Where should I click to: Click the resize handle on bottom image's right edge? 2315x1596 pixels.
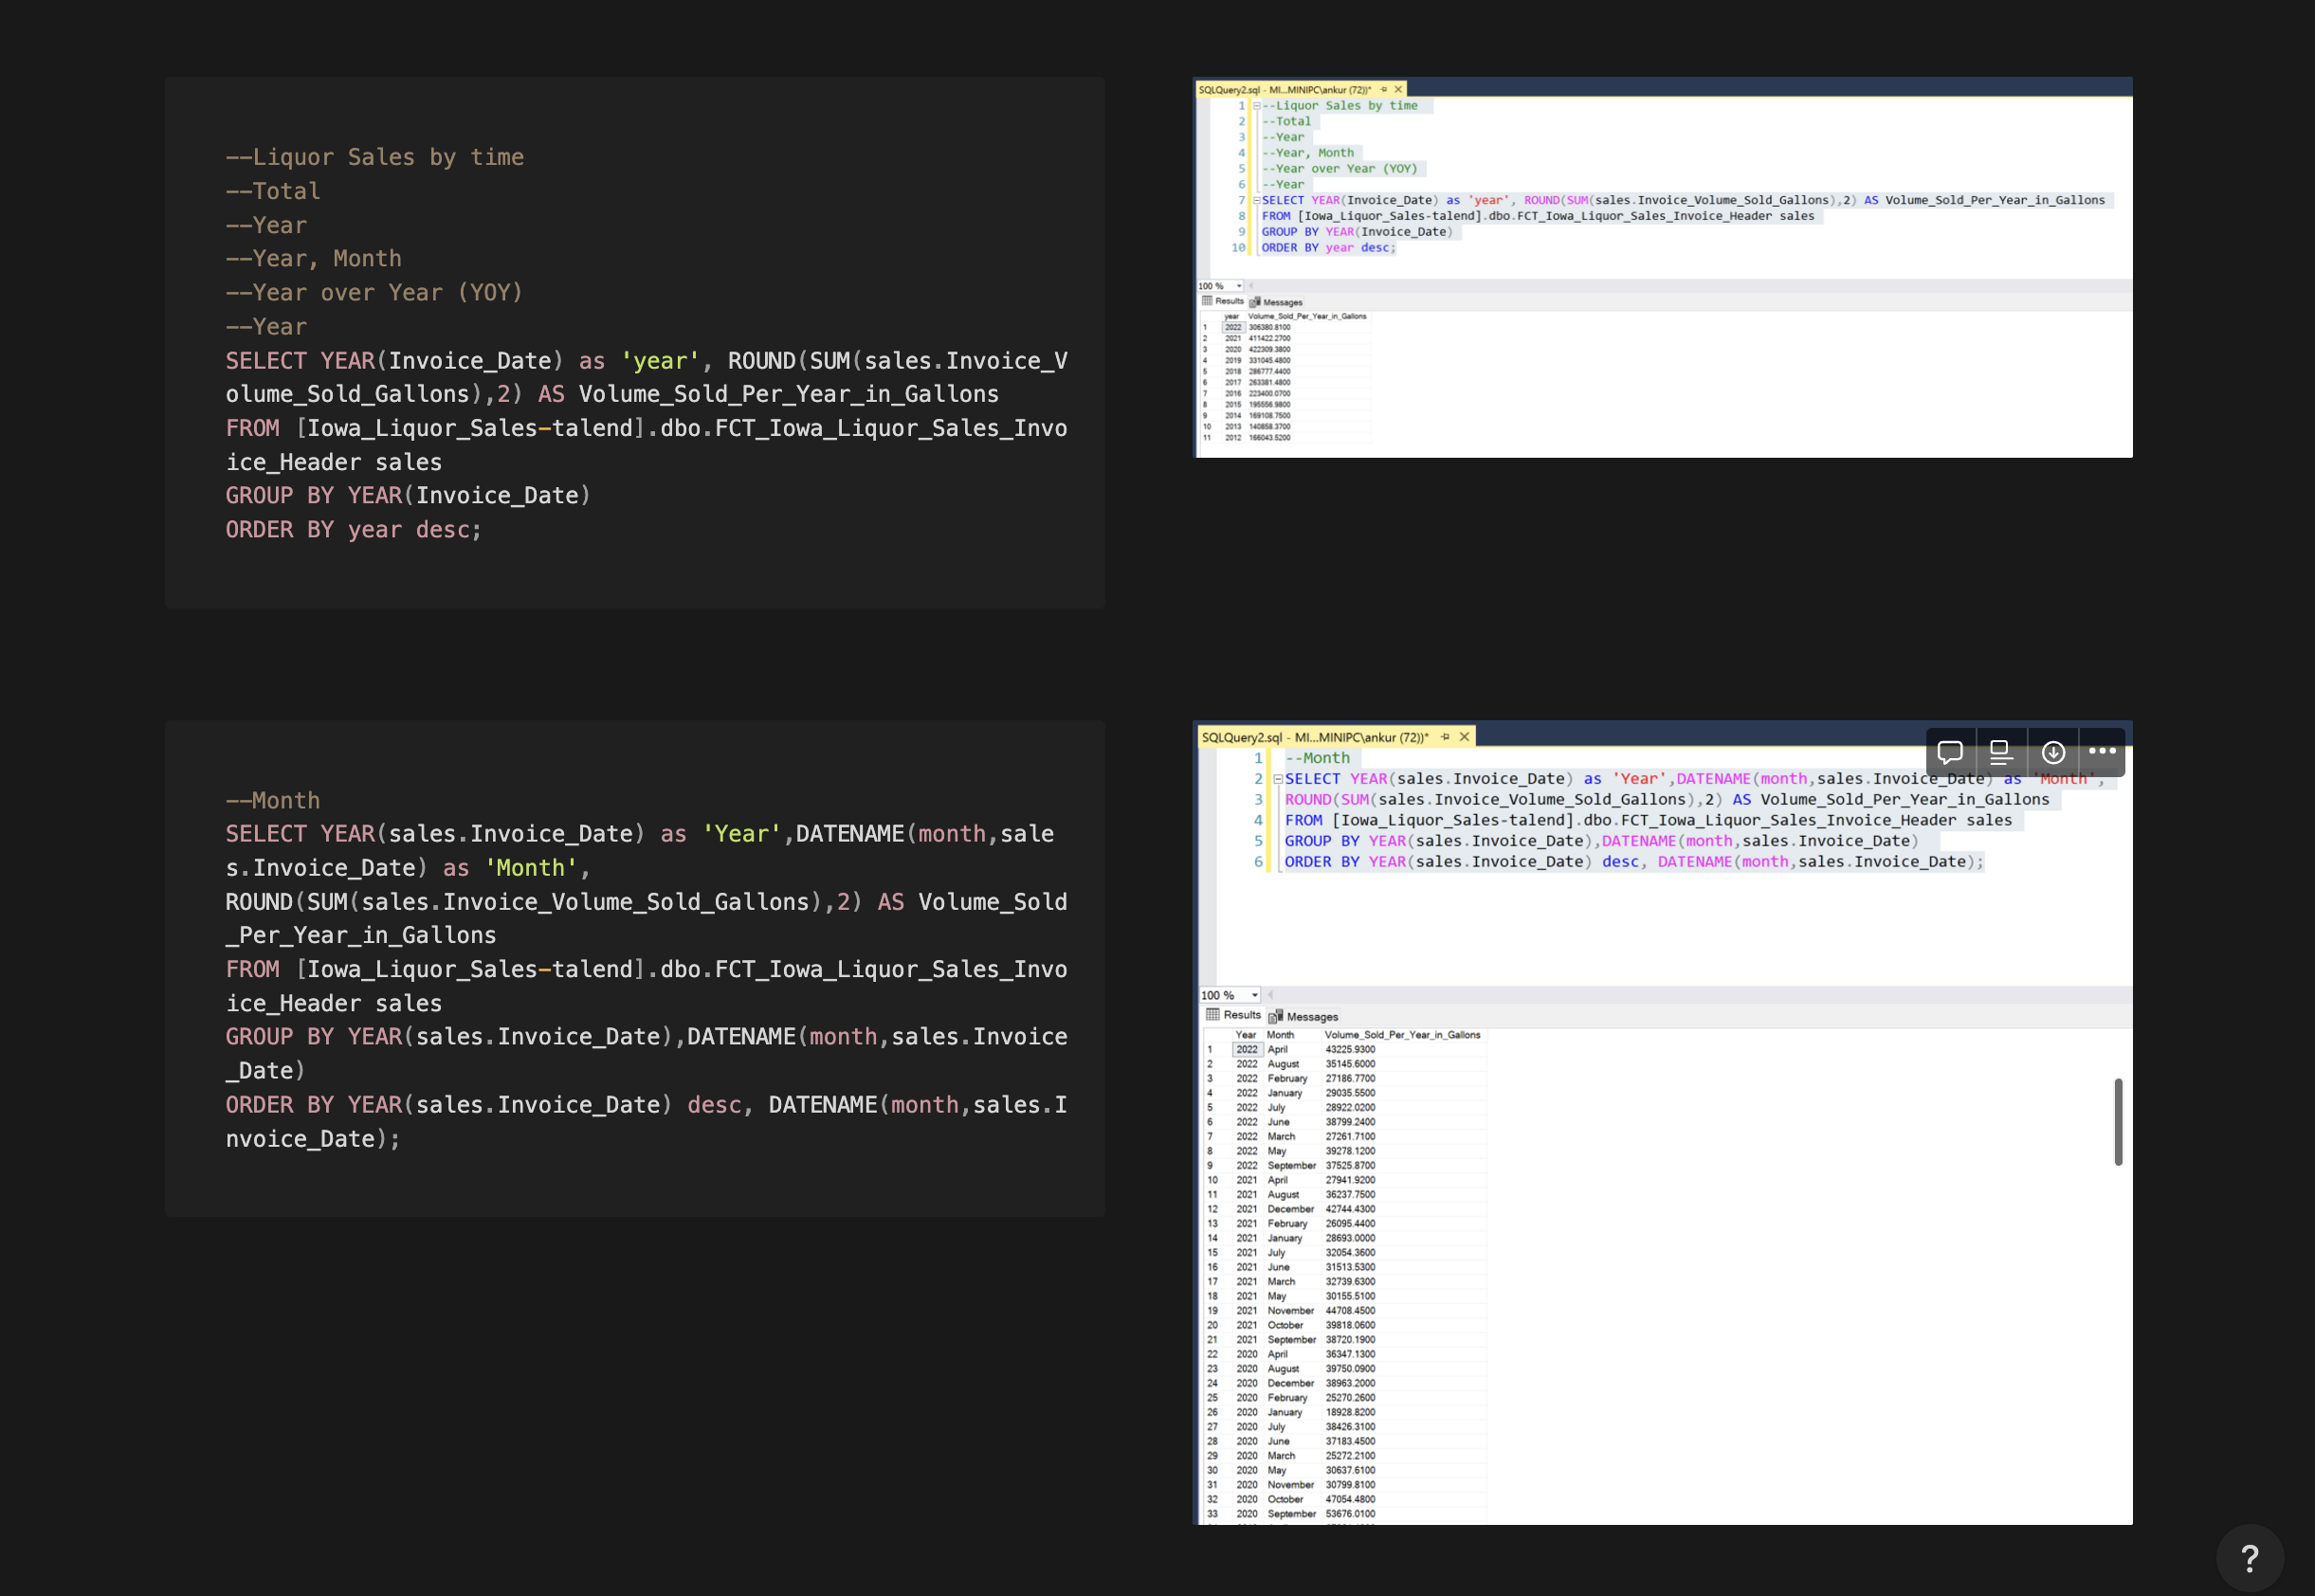click(x=2118, y=1122)
